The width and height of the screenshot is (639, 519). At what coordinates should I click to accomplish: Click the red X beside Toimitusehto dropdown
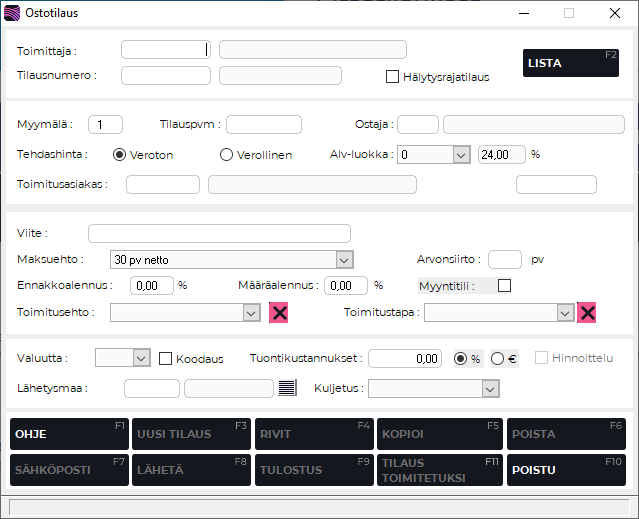[x=280, y=313]
